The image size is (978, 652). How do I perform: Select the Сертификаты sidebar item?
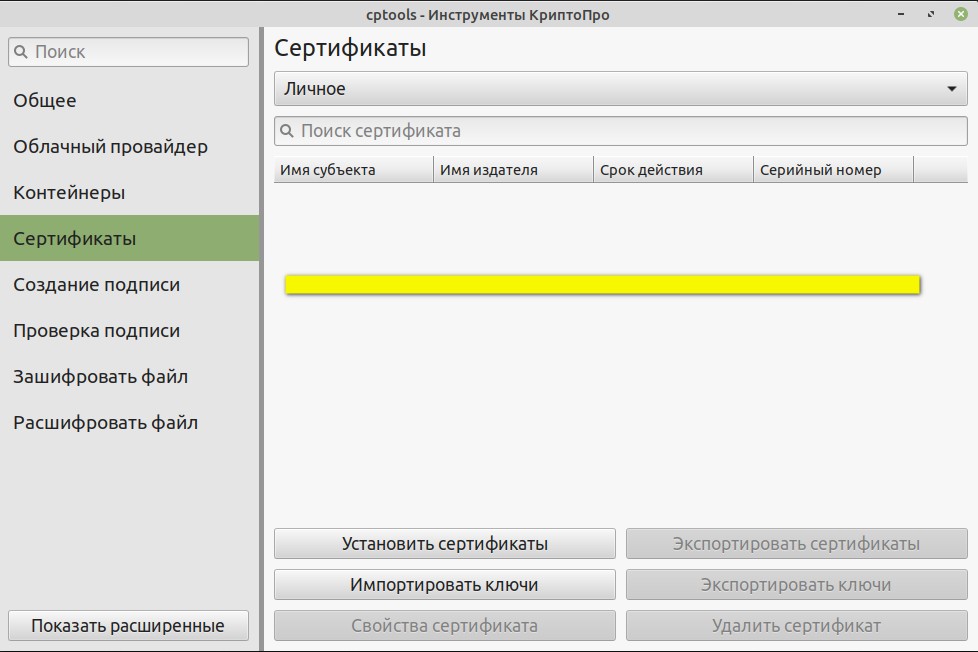129,238
